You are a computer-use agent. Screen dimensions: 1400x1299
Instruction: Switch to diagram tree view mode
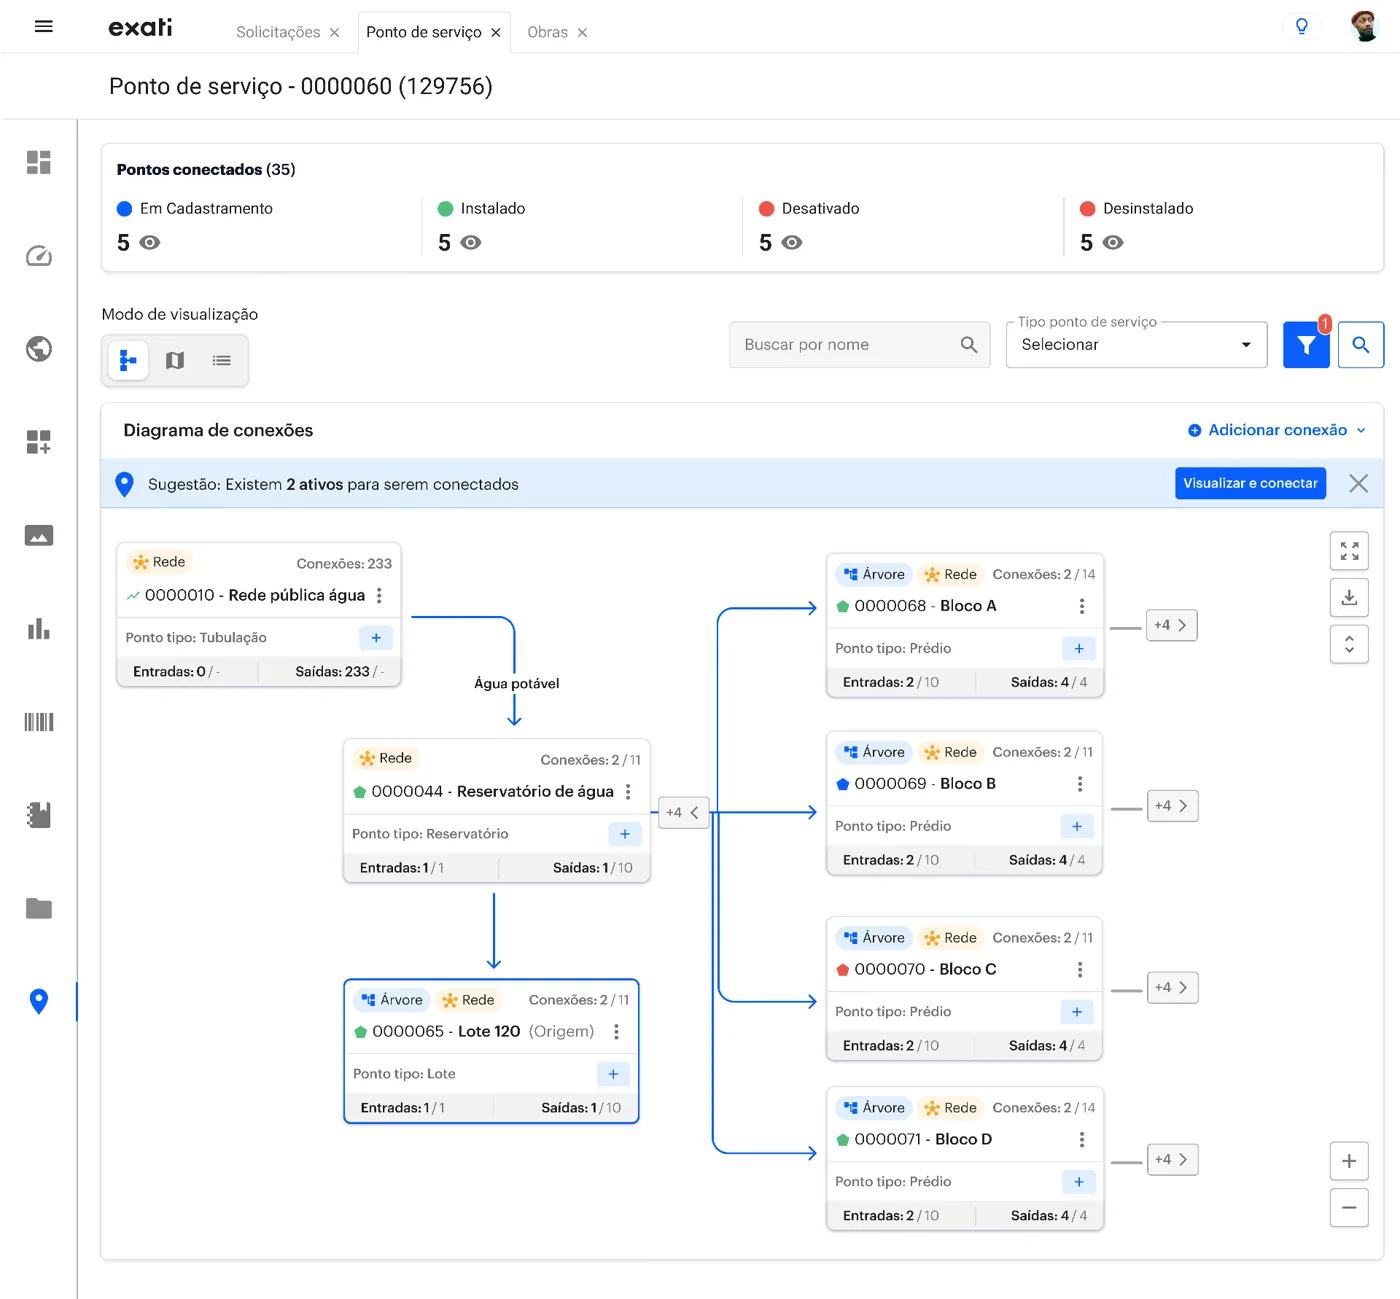click(128, 360)
